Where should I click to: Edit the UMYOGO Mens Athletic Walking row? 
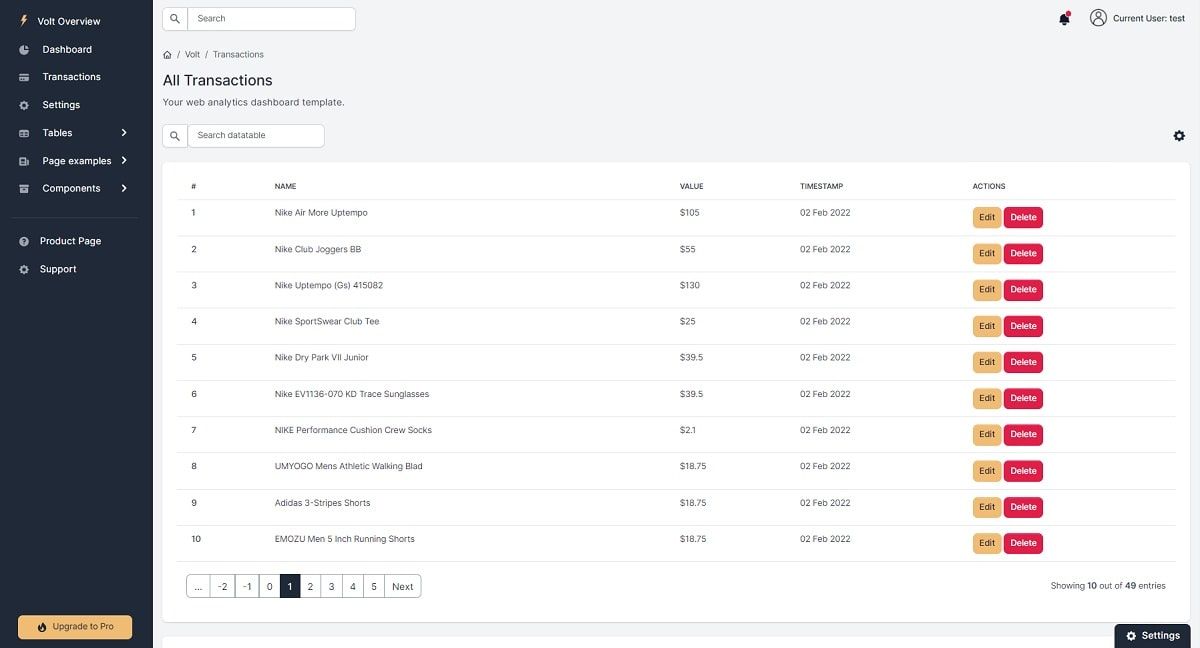[987, 471]
